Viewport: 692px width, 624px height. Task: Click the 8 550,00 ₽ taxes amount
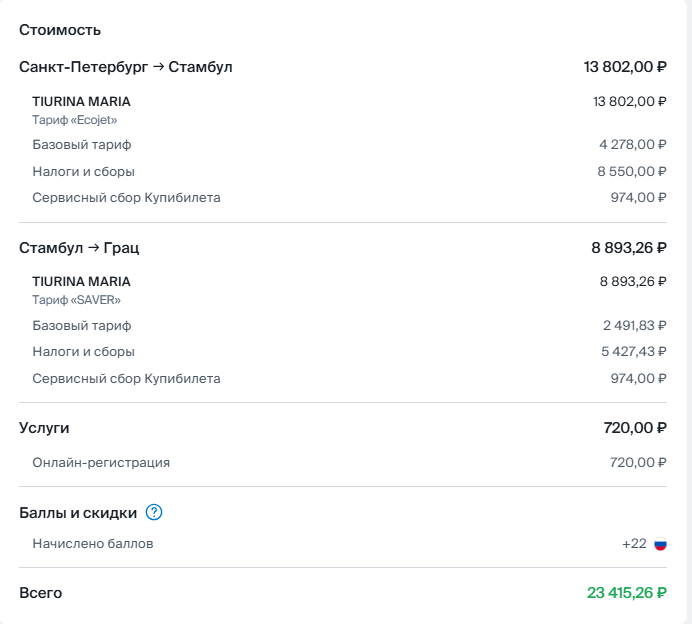click(x=632, y=171)
